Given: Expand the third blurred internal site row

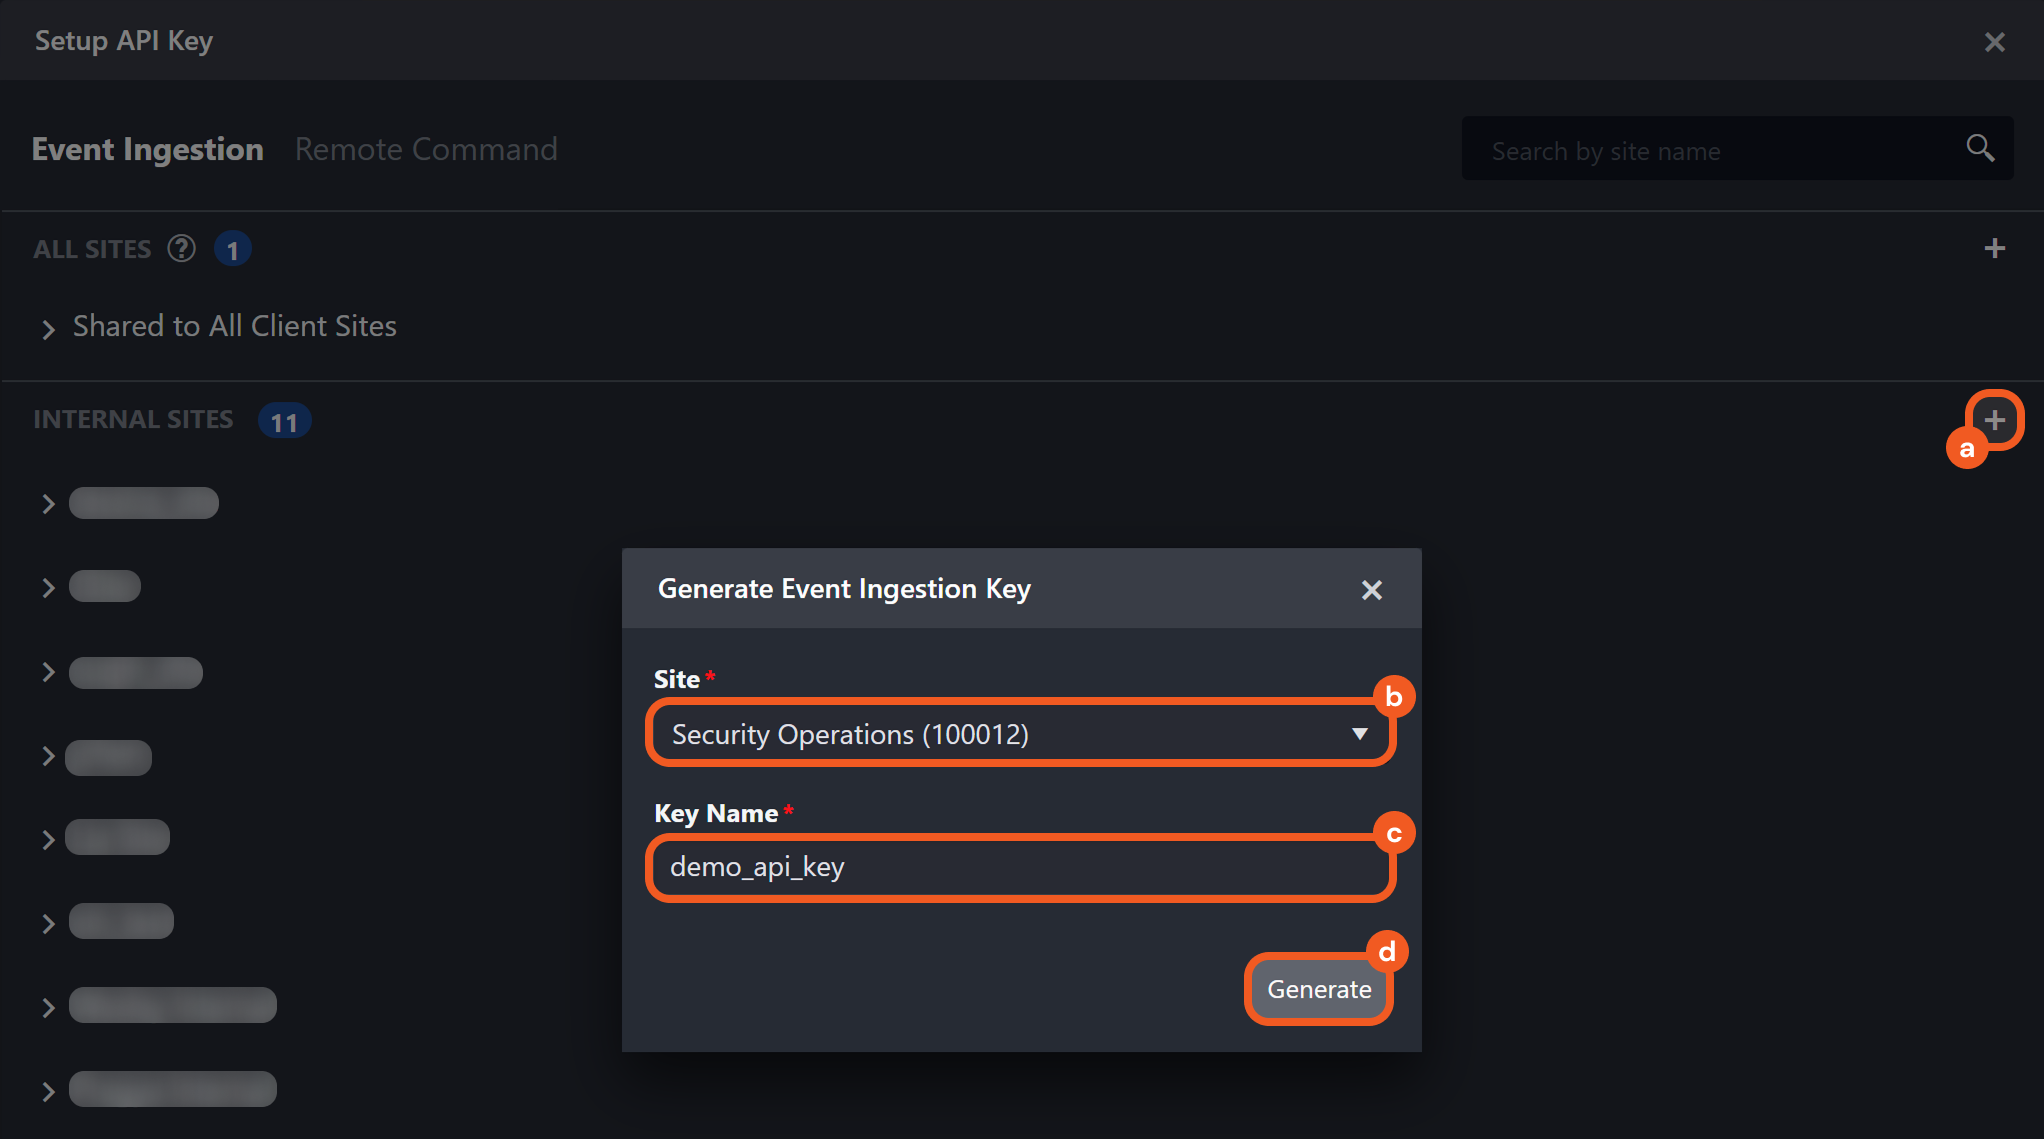Looking at the screenshot, I should (x=48, y=672).
